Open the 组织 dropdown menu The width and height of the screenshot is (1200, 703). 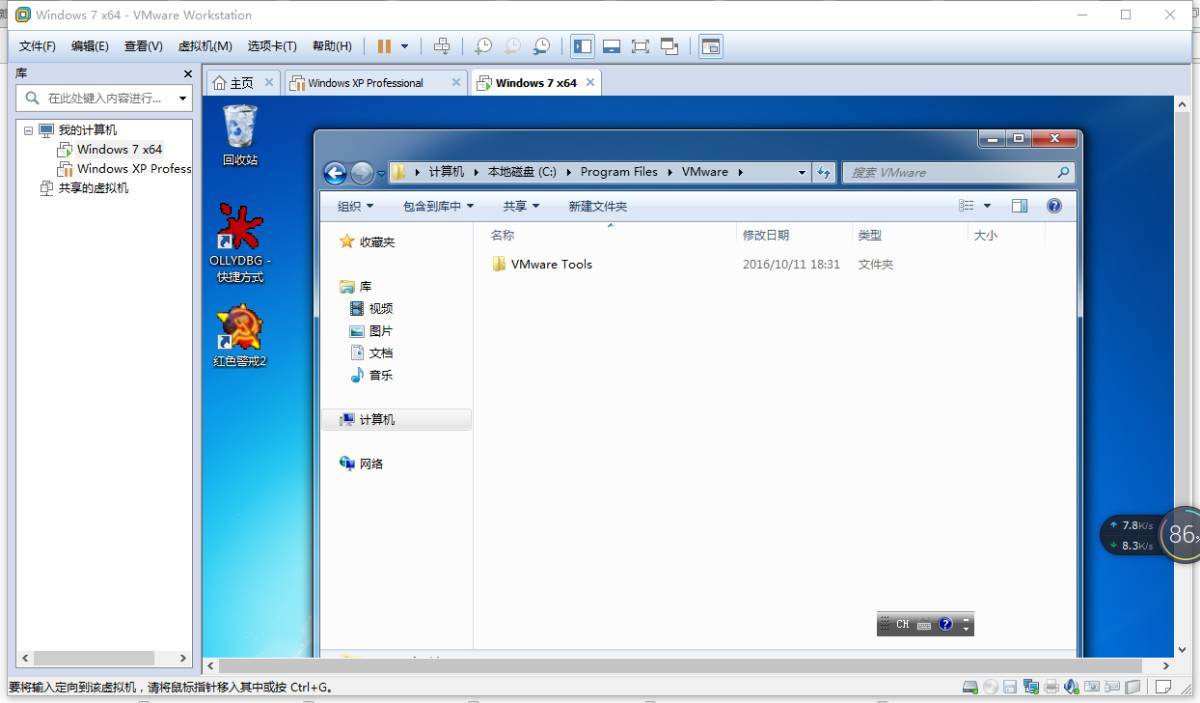tap(355, 206)
